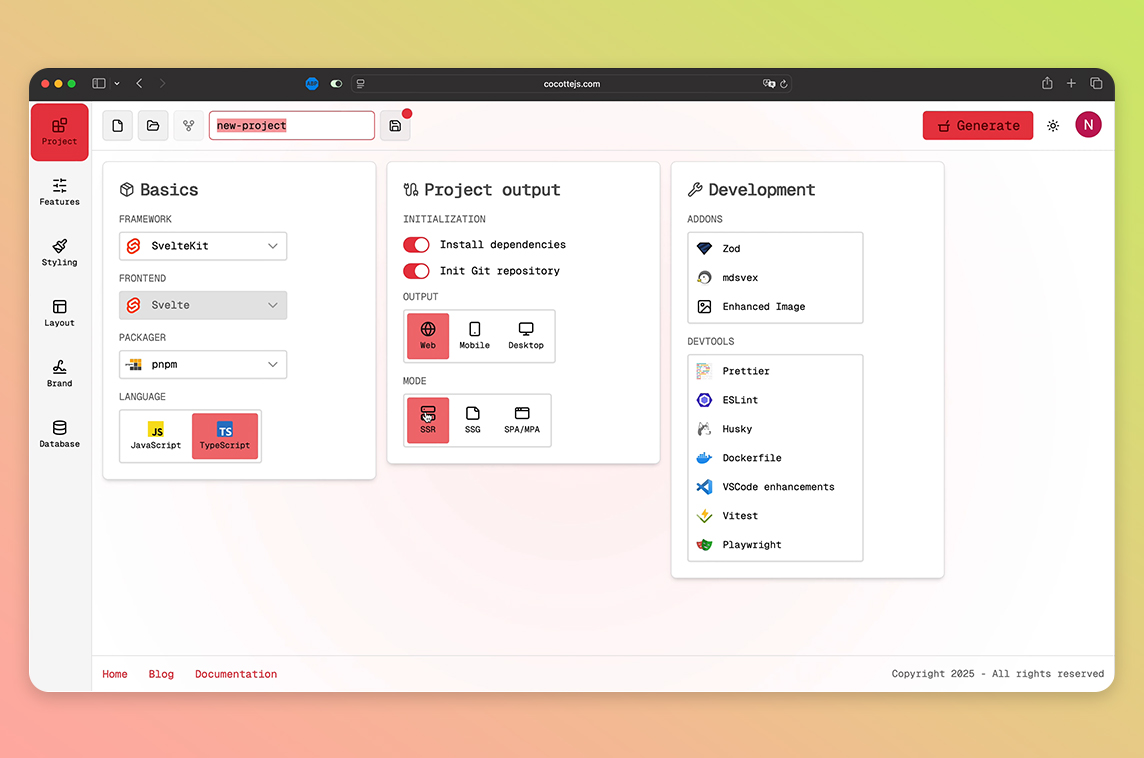Open the user avatar N menu

(x=1088, y=125)
